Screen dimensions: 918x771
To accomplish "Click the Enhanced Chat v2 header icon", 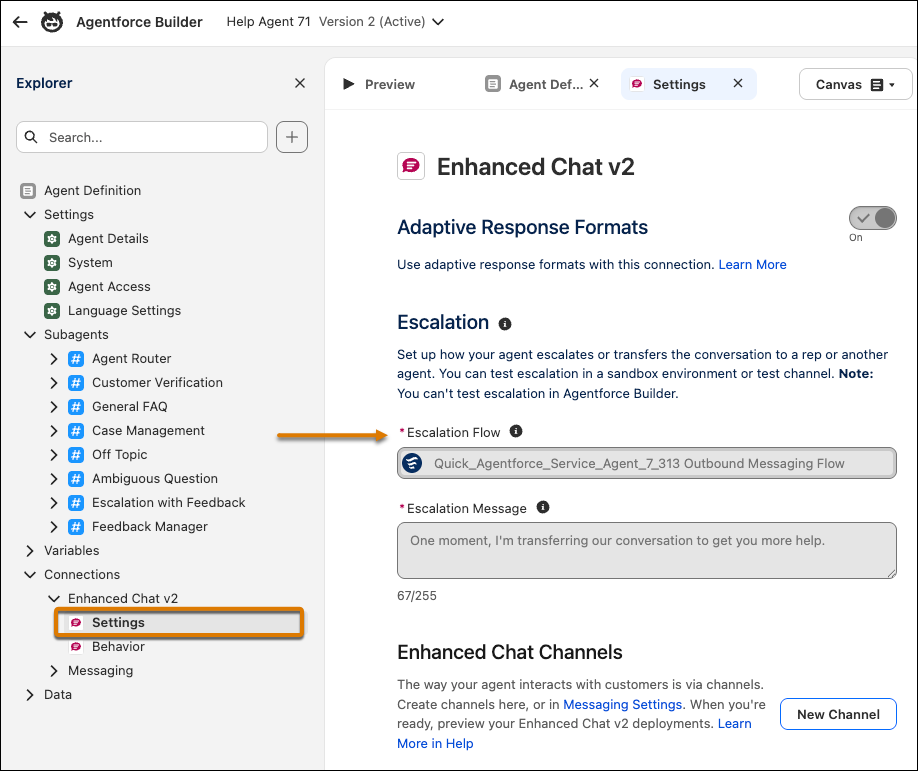I will pyautogui.click(x=411, y=166).
